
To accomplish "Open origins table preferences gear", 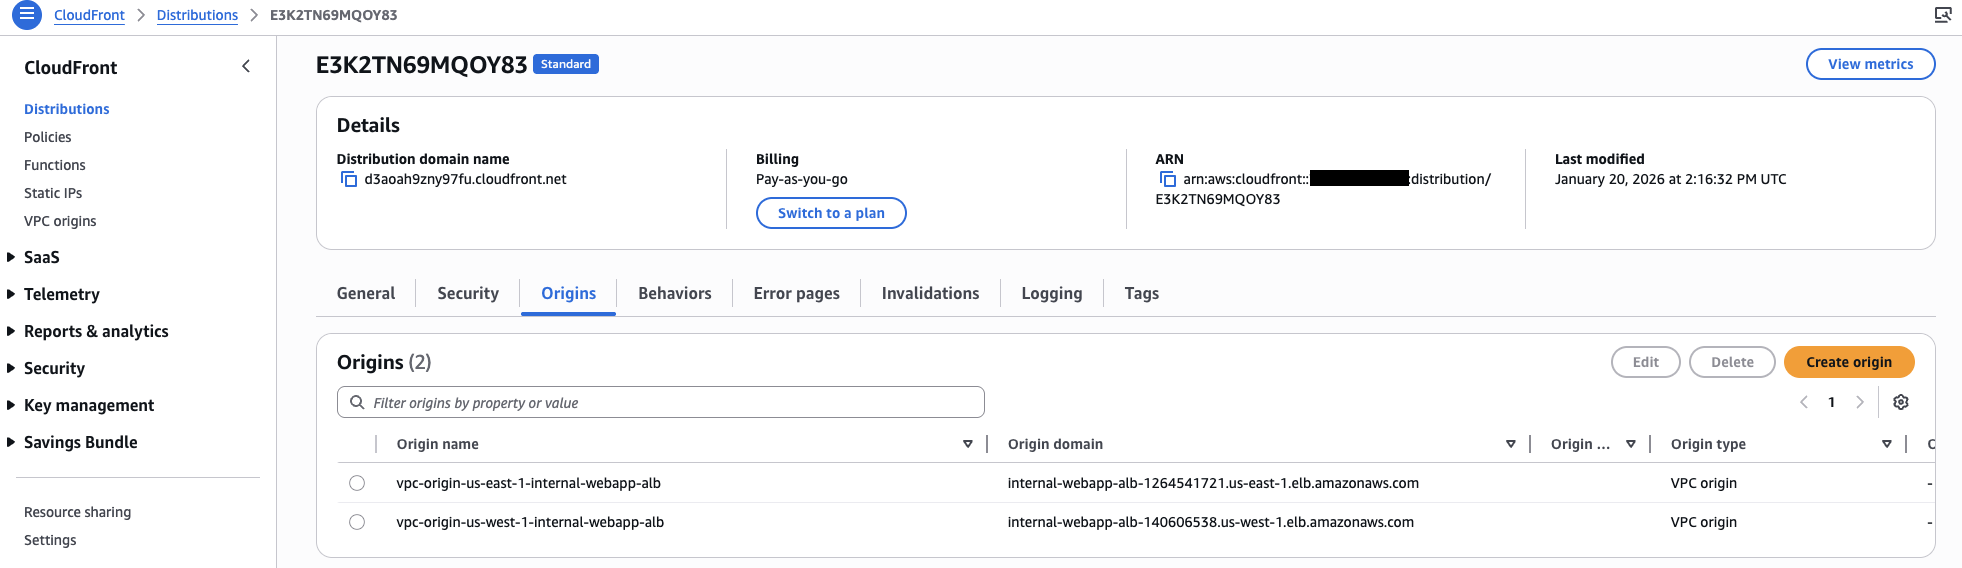I will click(1901, 402).
